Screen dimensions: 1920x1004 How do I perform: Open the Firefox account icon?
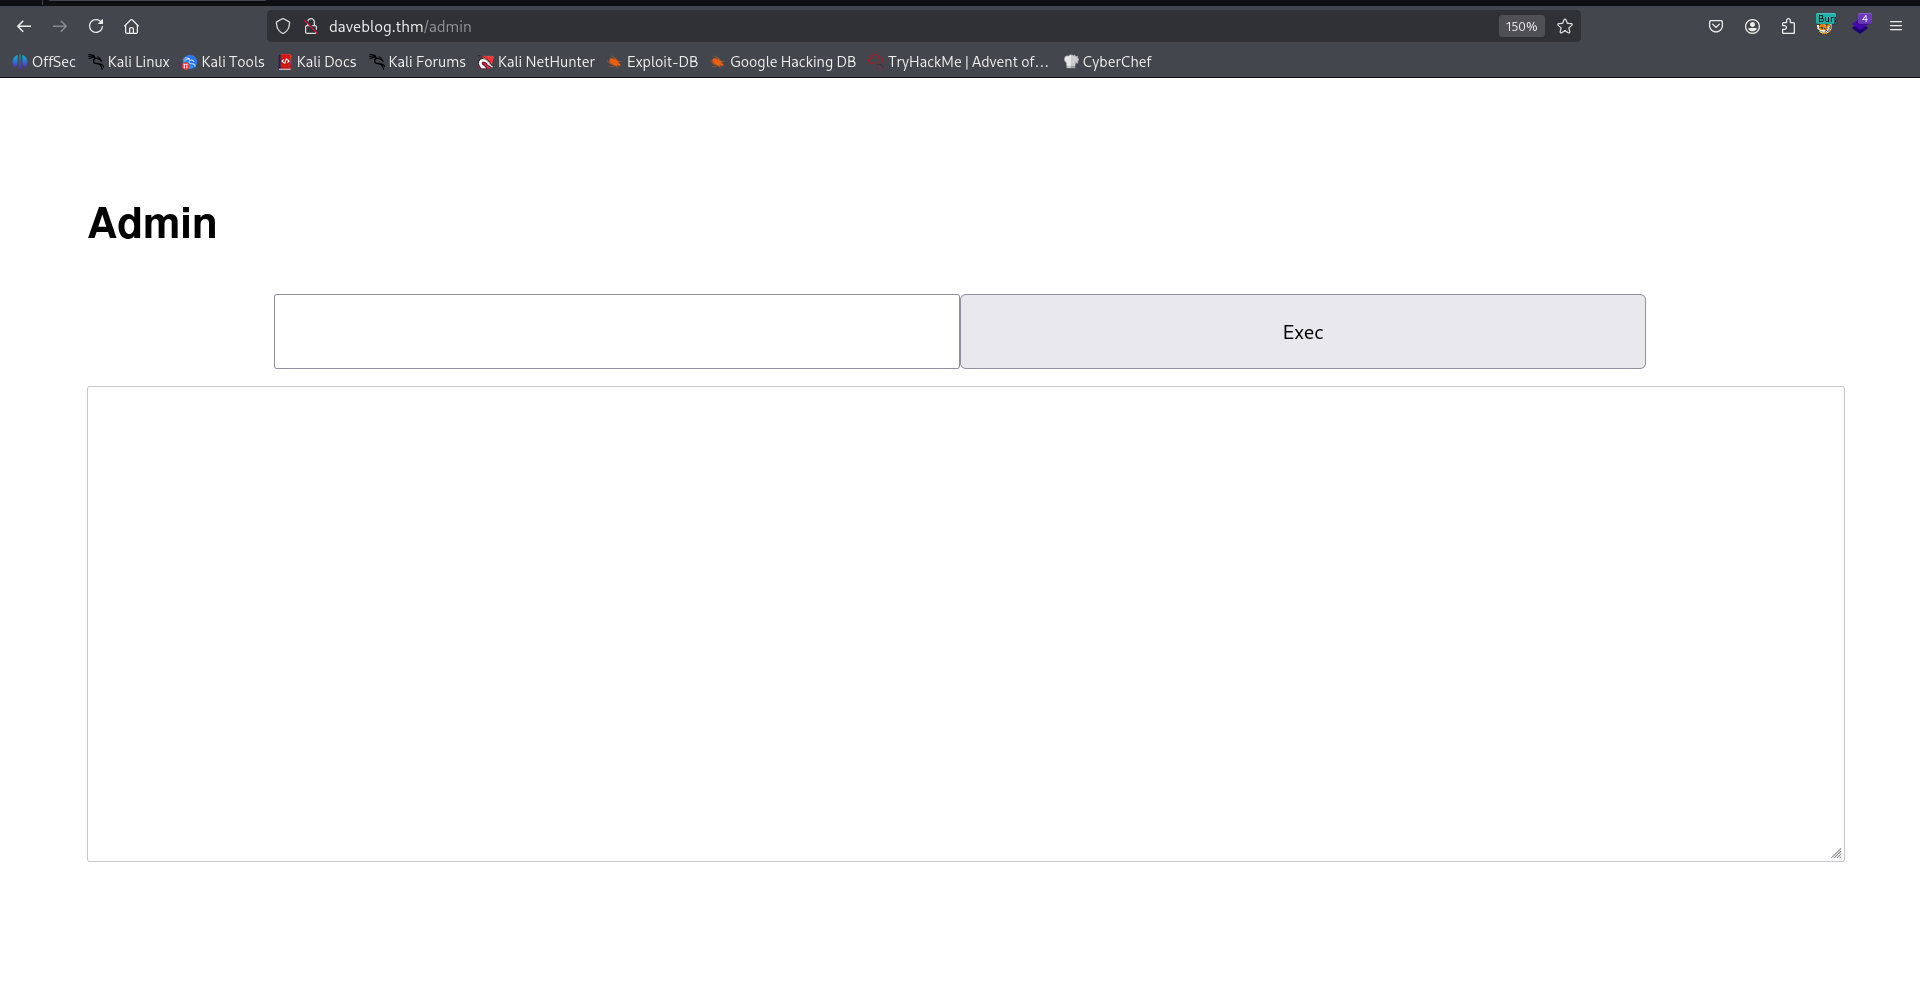1752,27
